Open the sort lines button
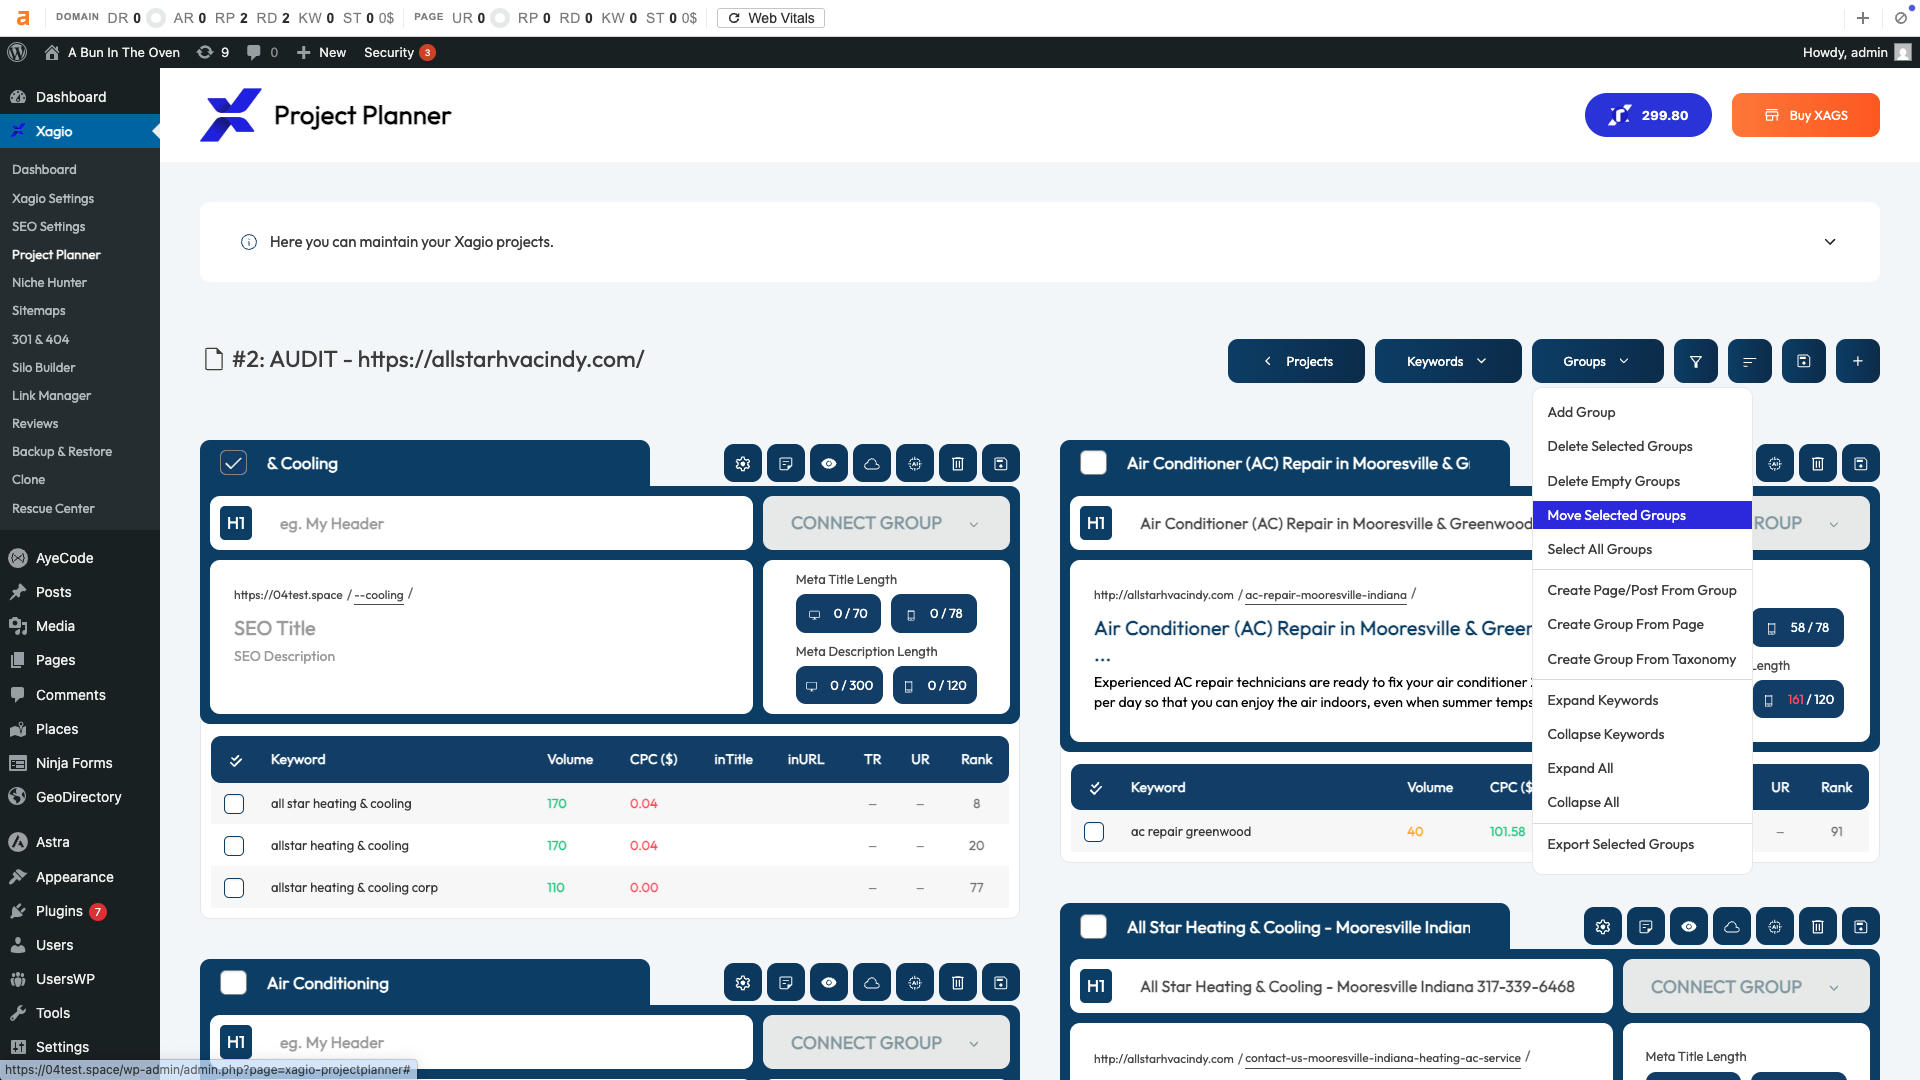This screenshot has height=1080, width=1920. [1749, 361]
